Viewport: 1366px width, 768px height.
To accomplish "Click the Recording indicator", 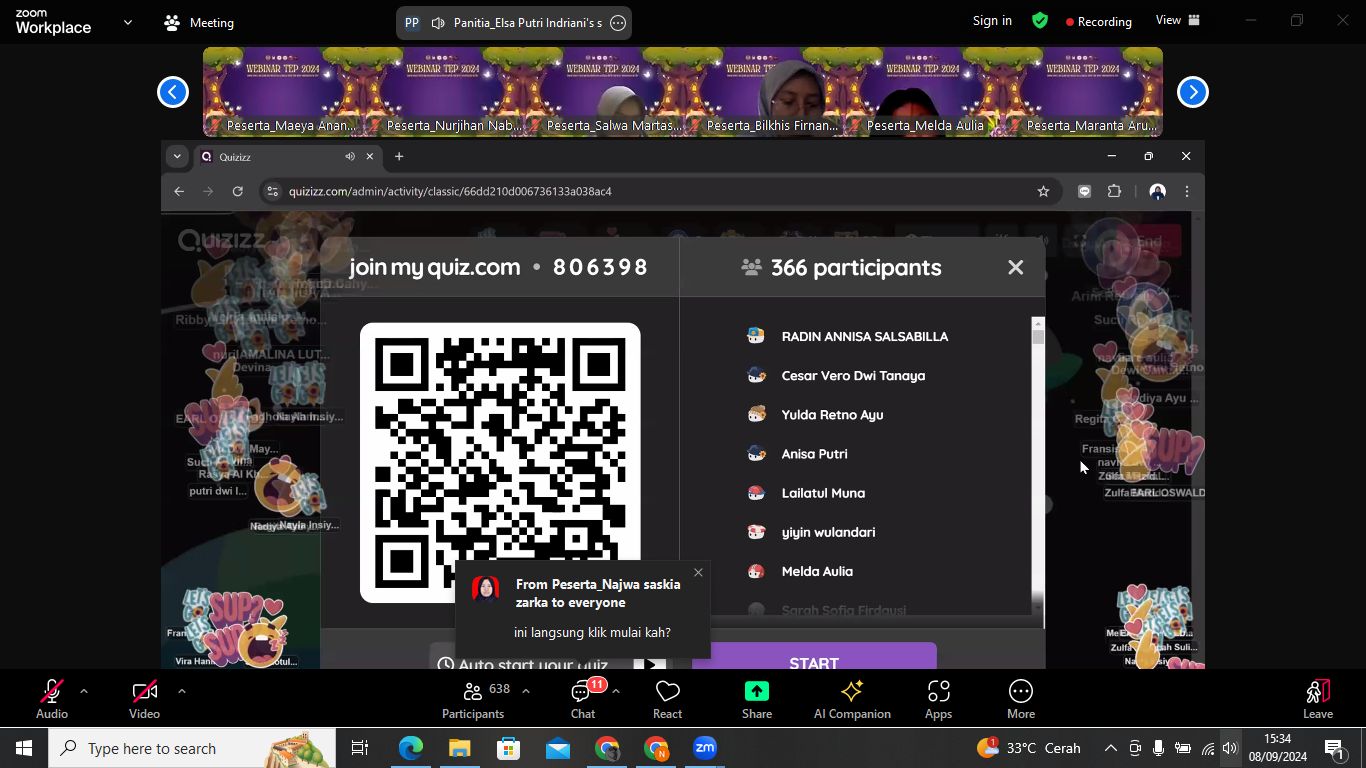I will (x=1099, y=21).
